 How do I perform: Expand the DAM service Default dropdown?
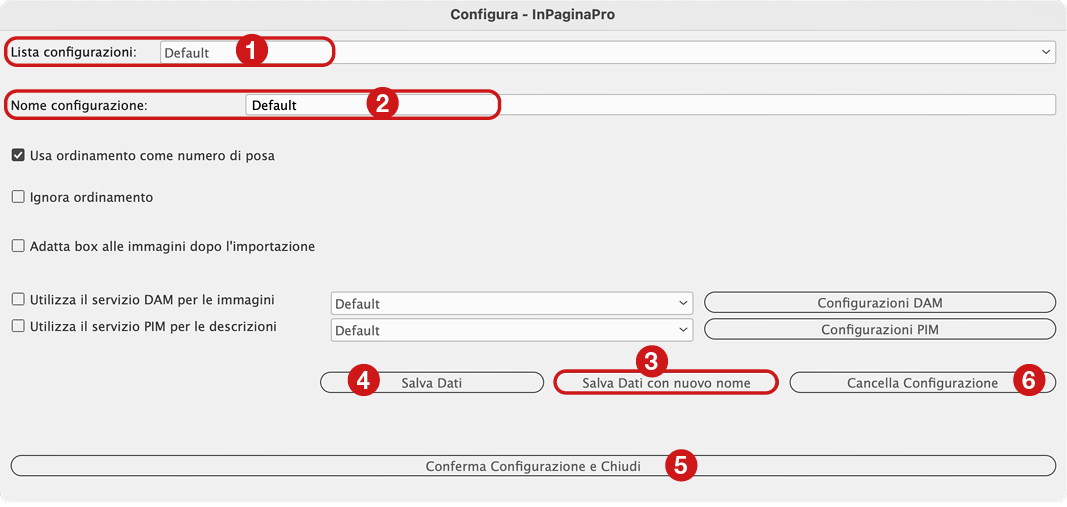point(512,303)
